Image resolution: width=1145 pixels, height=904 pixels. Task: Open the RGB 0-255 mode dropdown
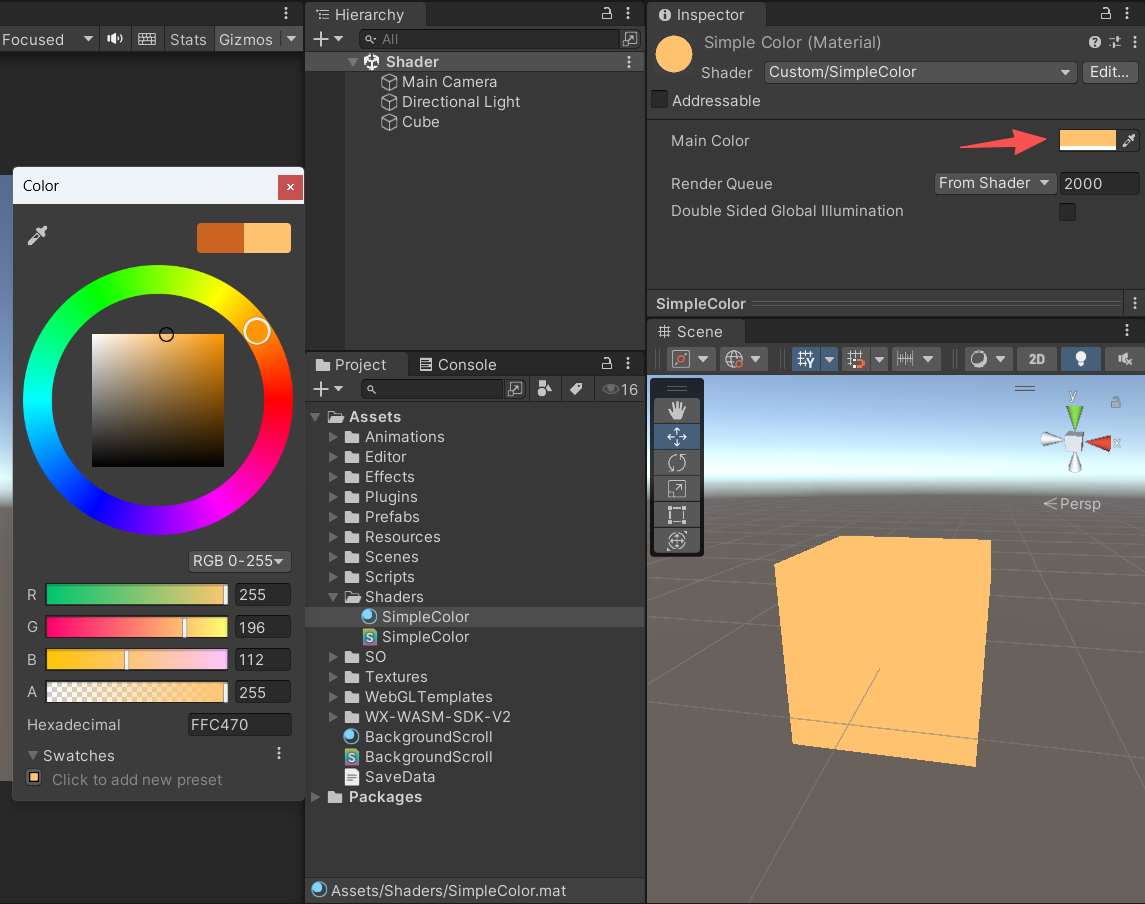click(x=239, y=561)
